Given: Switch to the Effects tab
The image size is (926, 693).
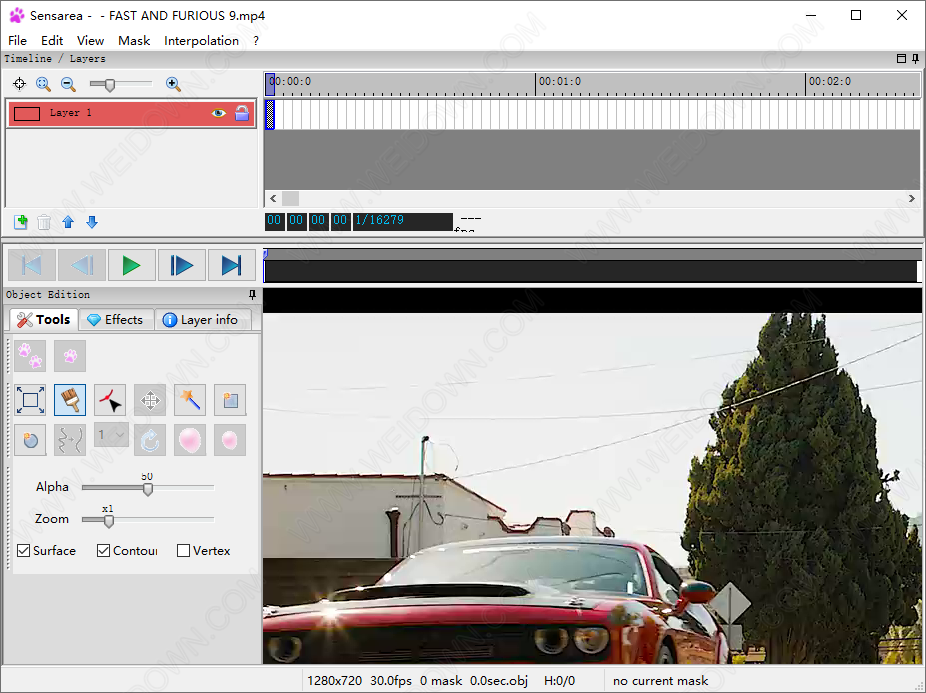Looking at the screenshot, I should tap(116, 320).
